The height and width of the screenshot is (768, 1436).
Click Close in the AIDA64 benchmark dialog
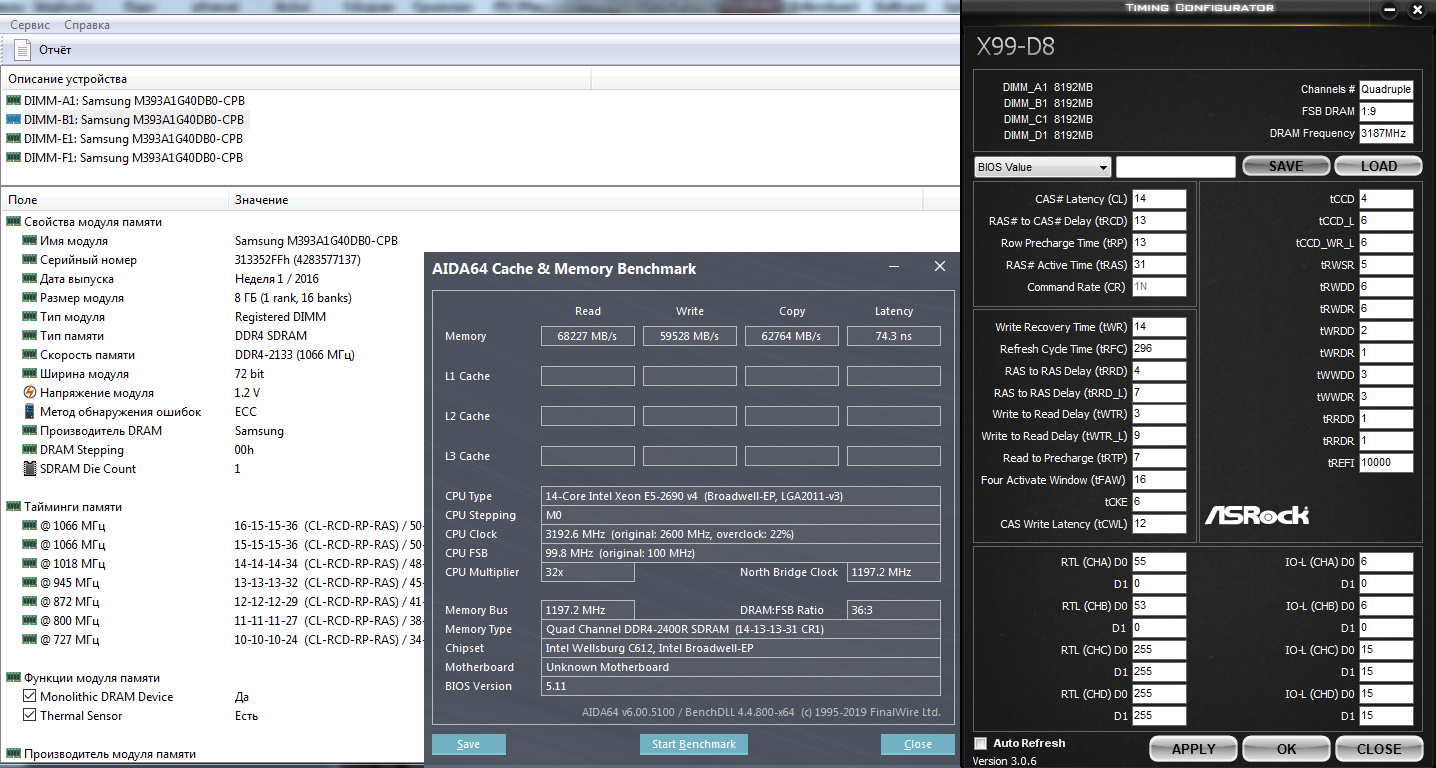918,744
